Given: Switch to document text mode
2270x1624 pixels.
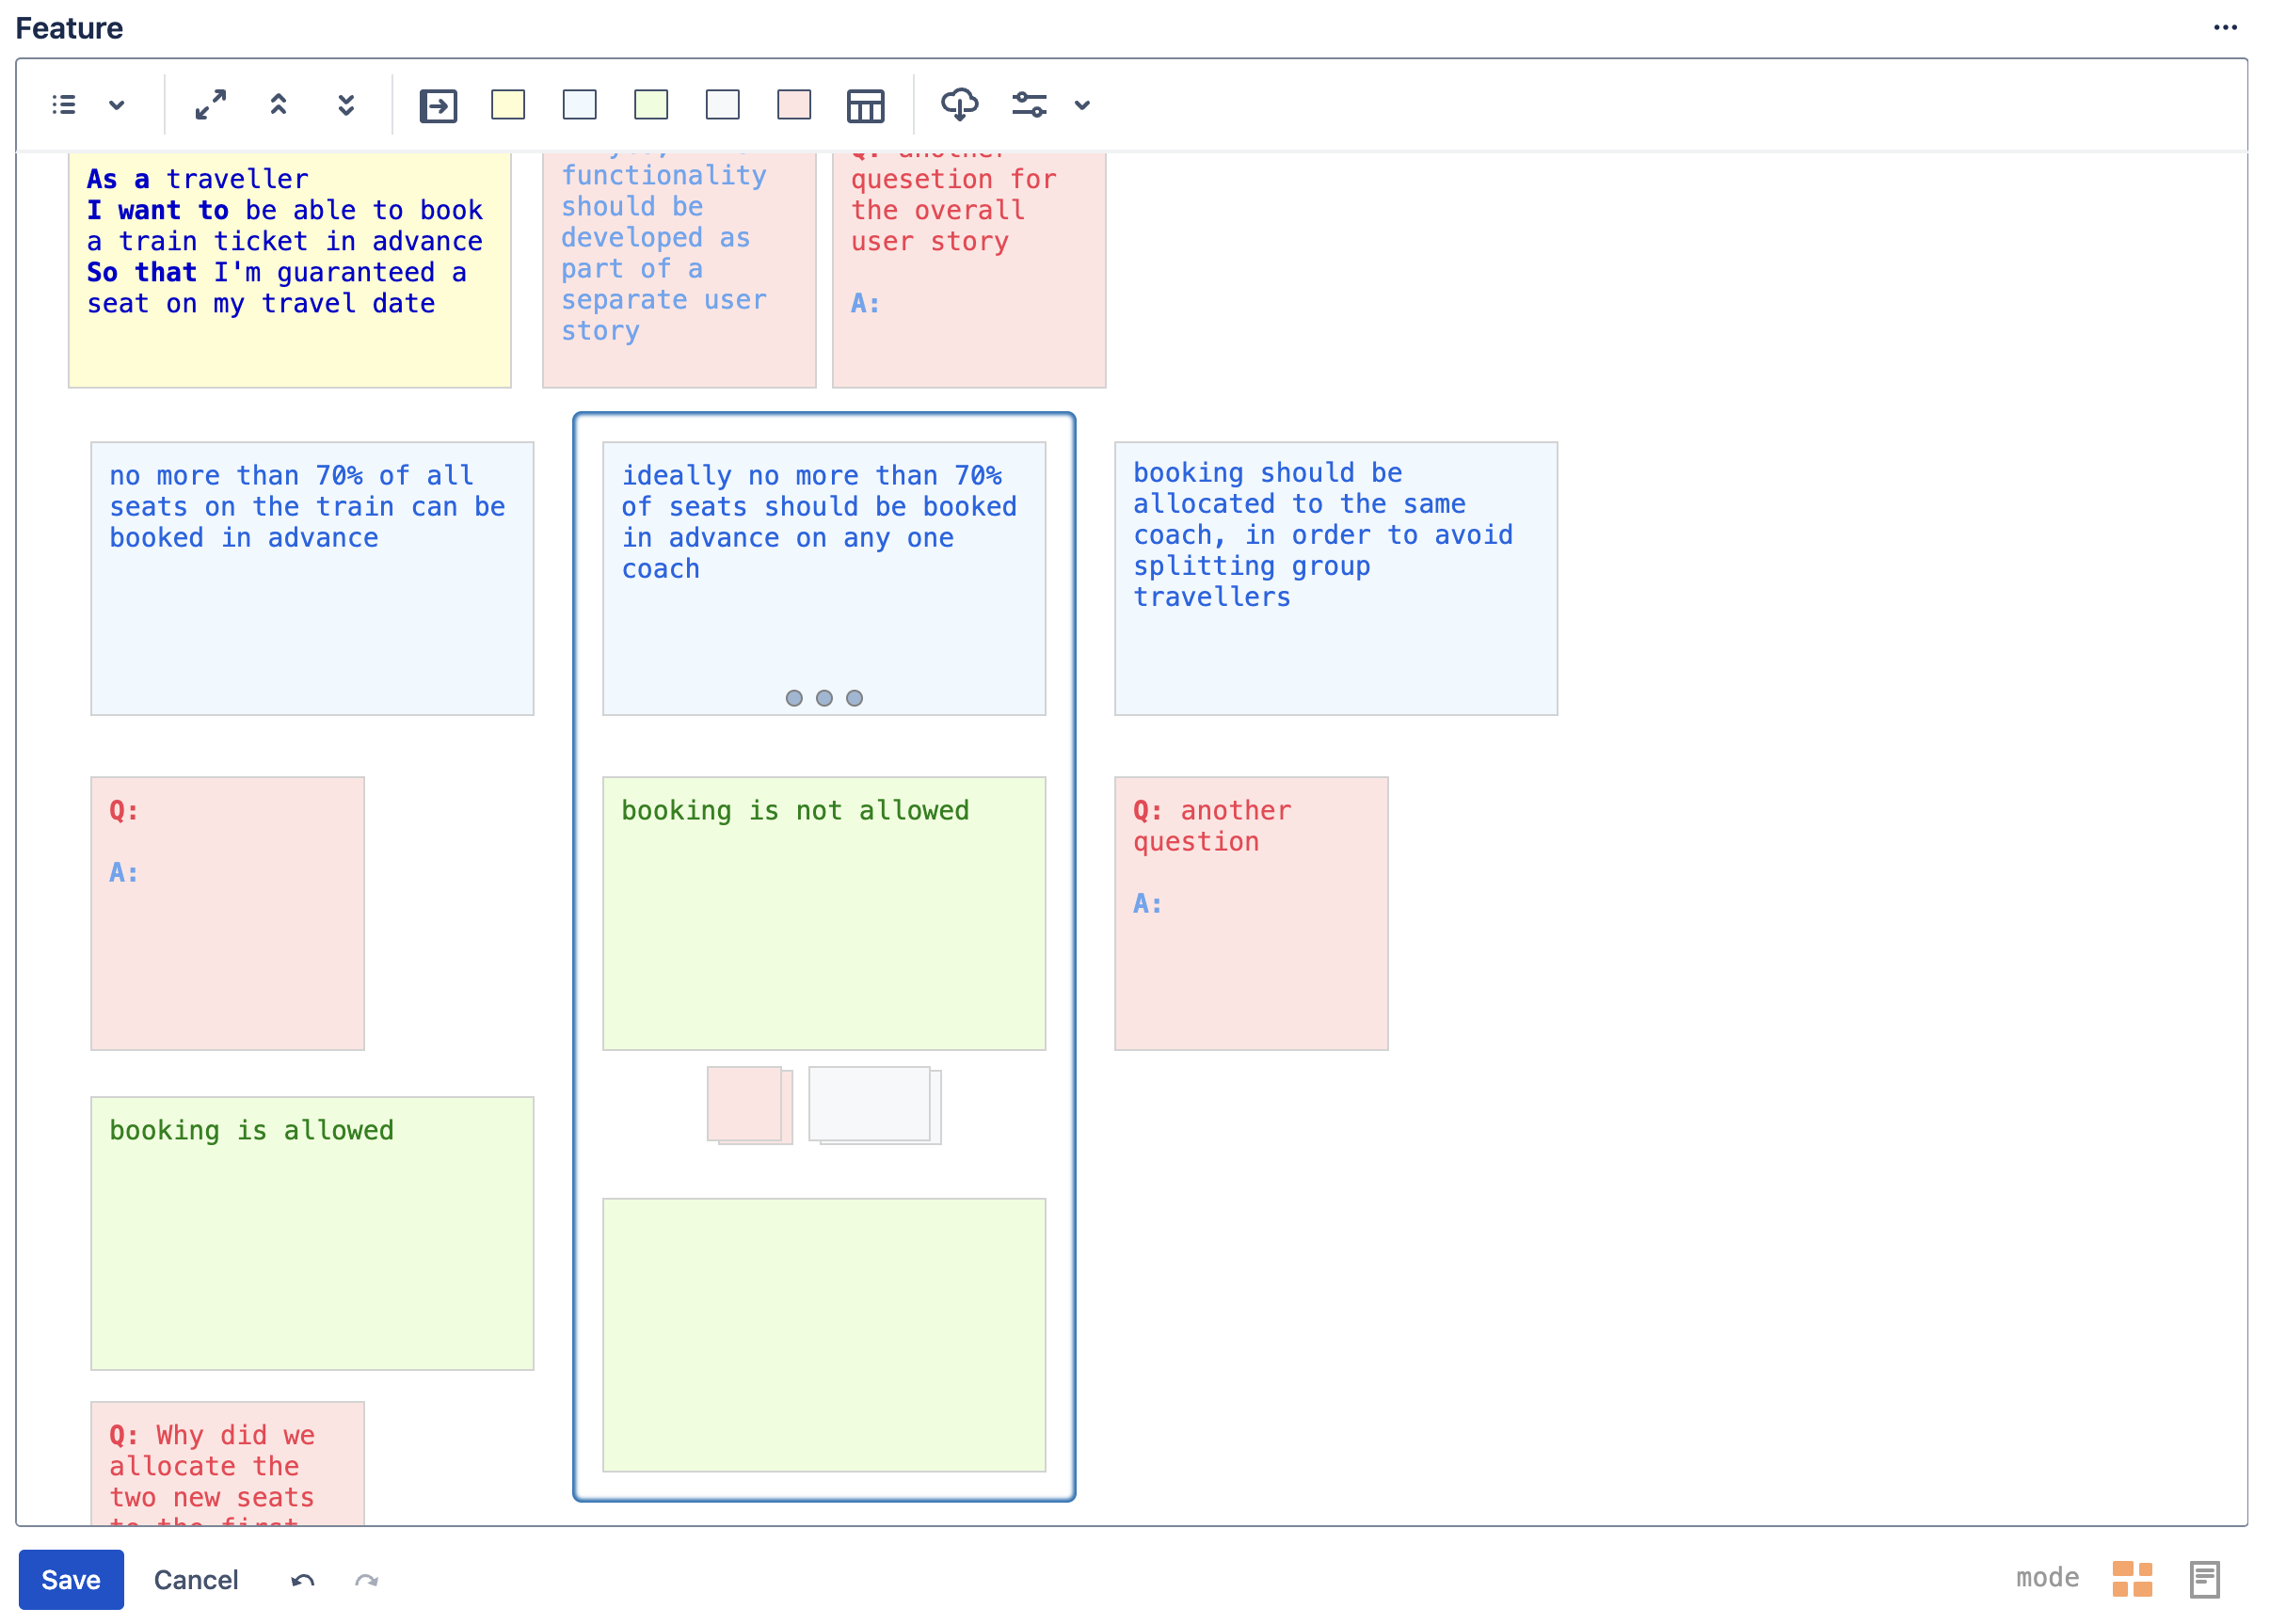Looking at the screenshot, I should point(2205,1579).
